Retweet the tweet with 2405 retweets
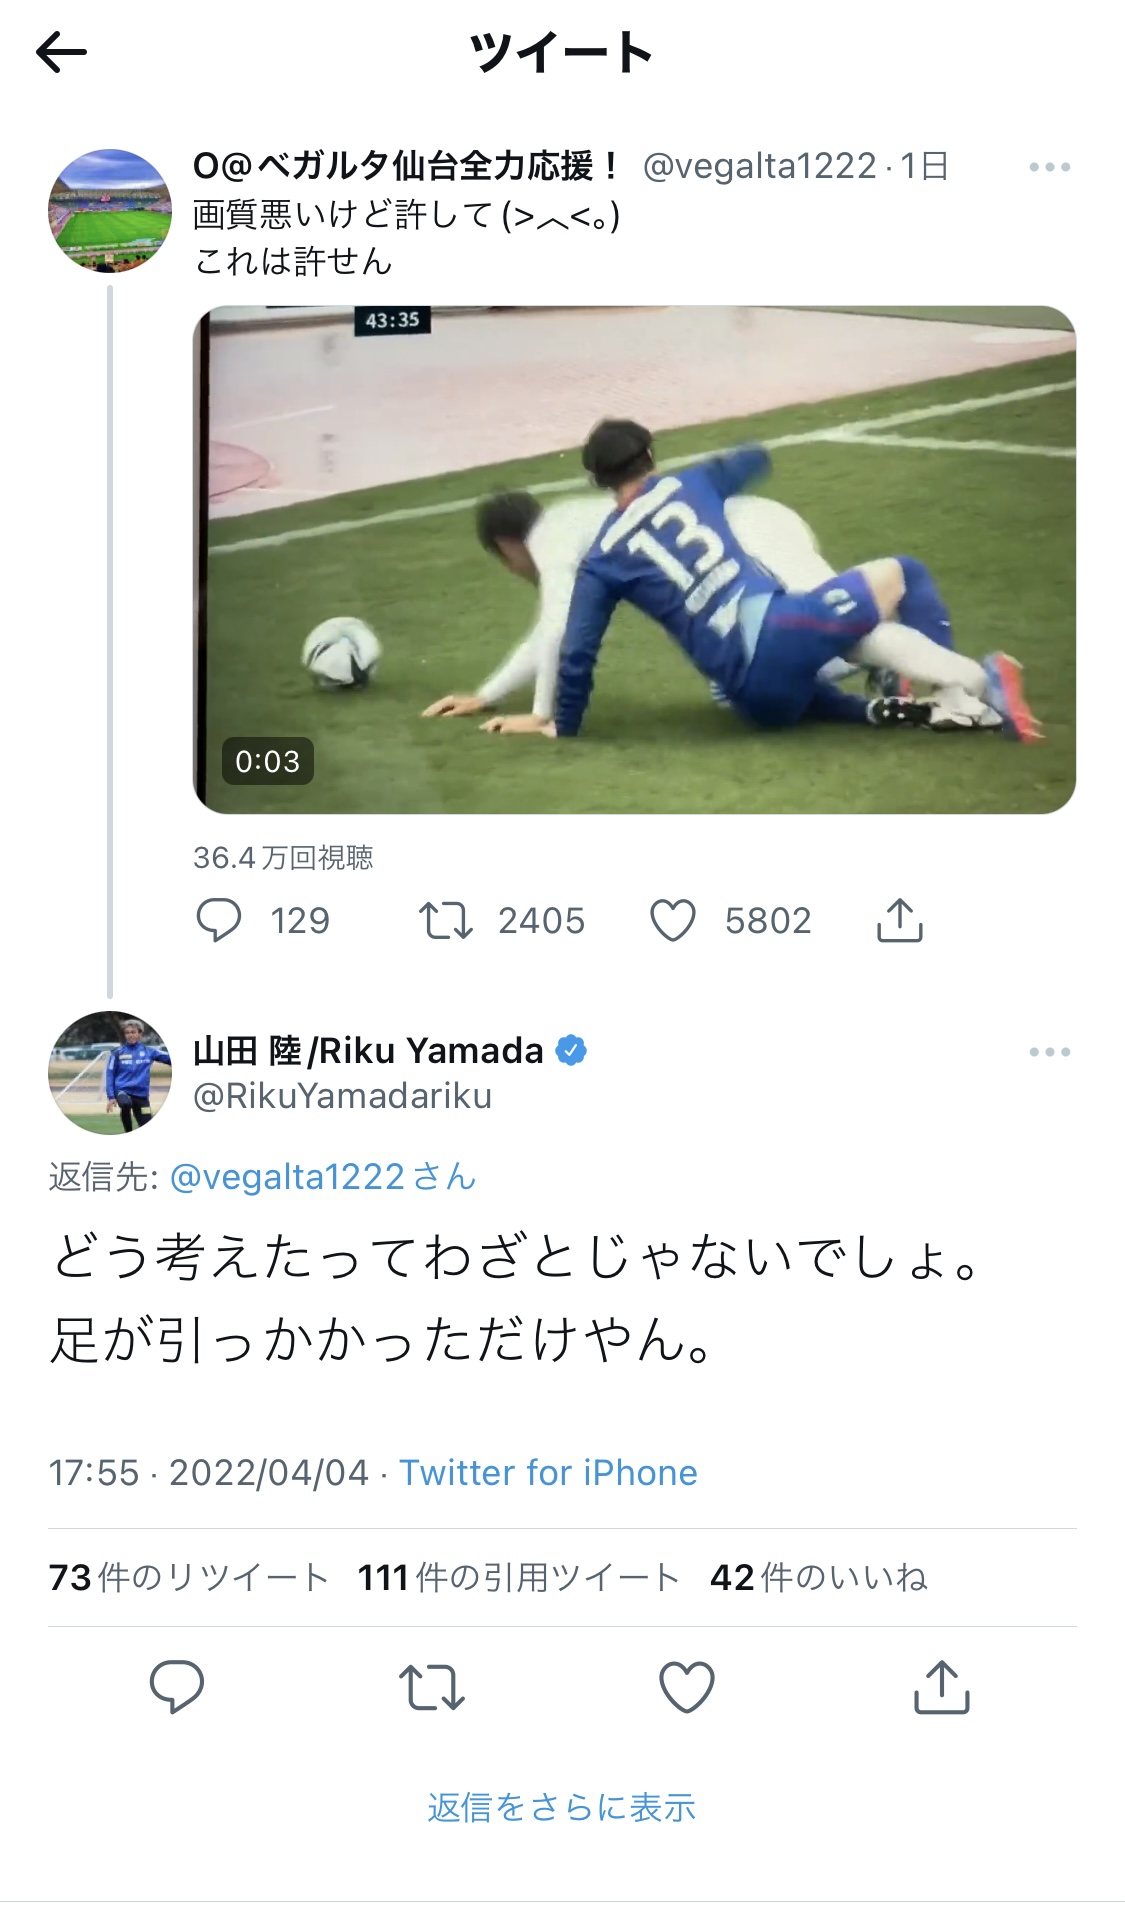The width and height of the screenshot is (1125, 1906). (445, 920)
